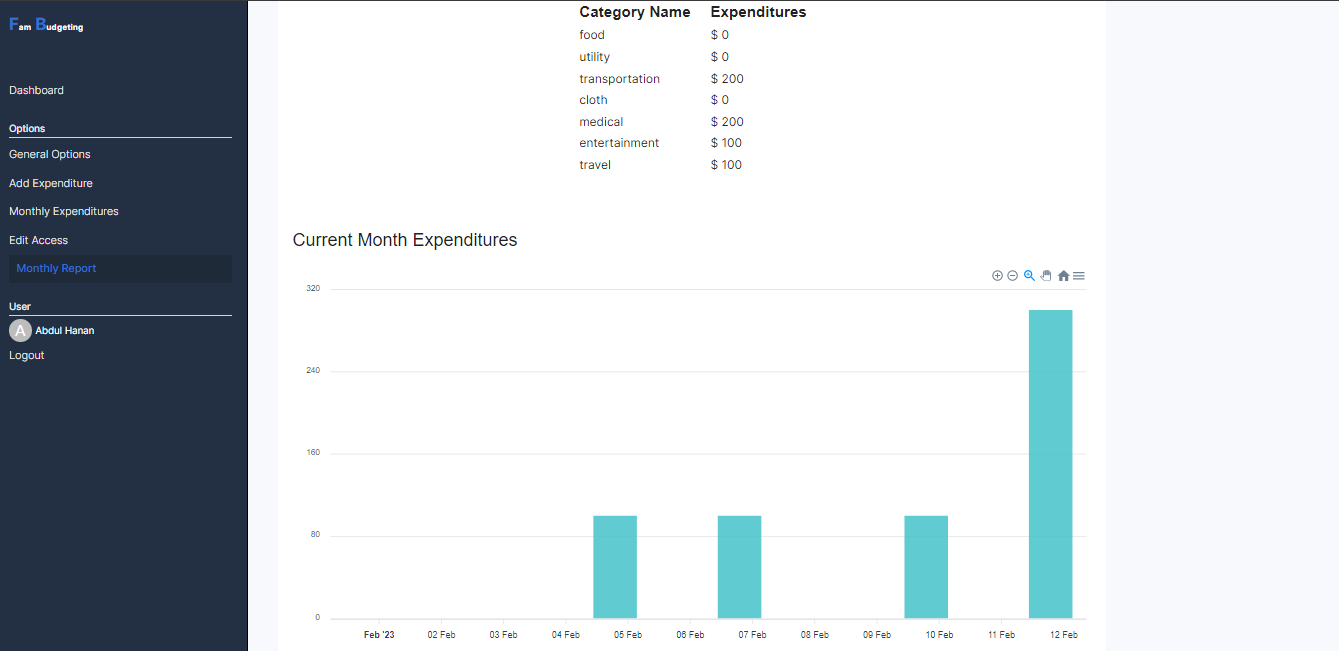The image size is (1339, 651).
Task: Click the 10 Feb bar
Action: (926, 567)
